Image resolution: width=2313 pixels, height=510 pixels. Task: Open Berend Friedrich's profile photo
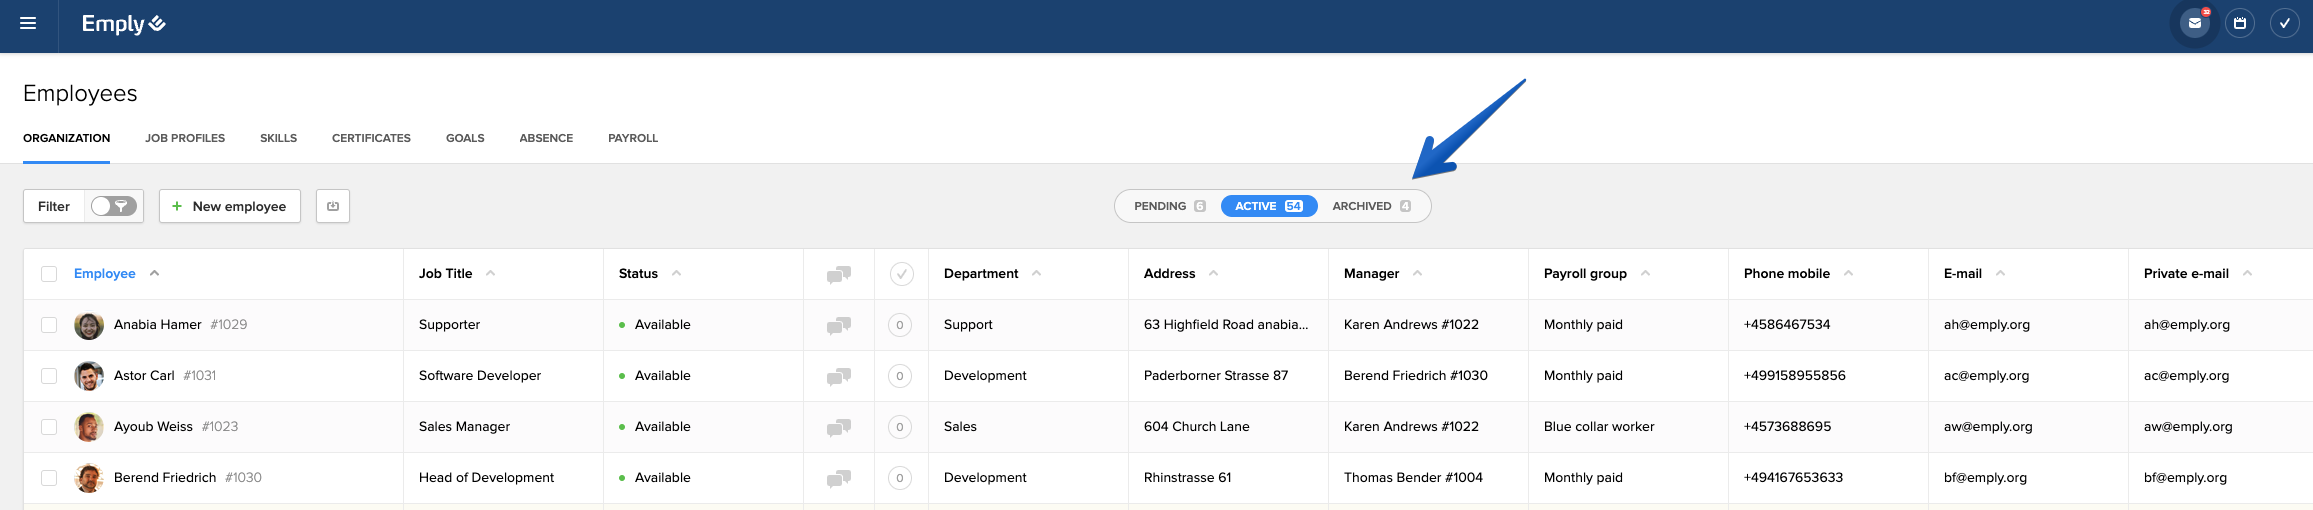89,478
